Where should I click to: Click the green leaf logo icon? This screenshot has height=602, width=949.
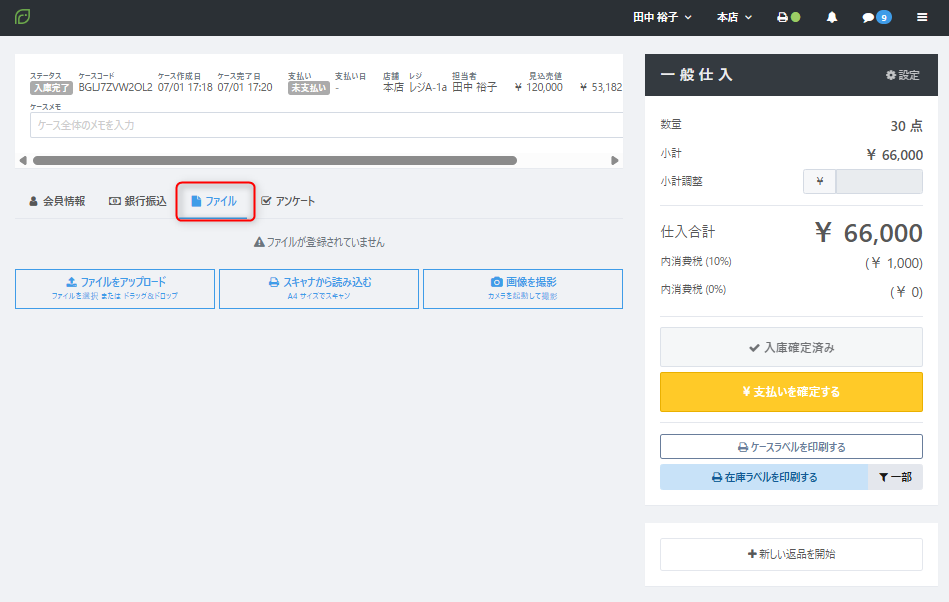click(x=22, y=17)
